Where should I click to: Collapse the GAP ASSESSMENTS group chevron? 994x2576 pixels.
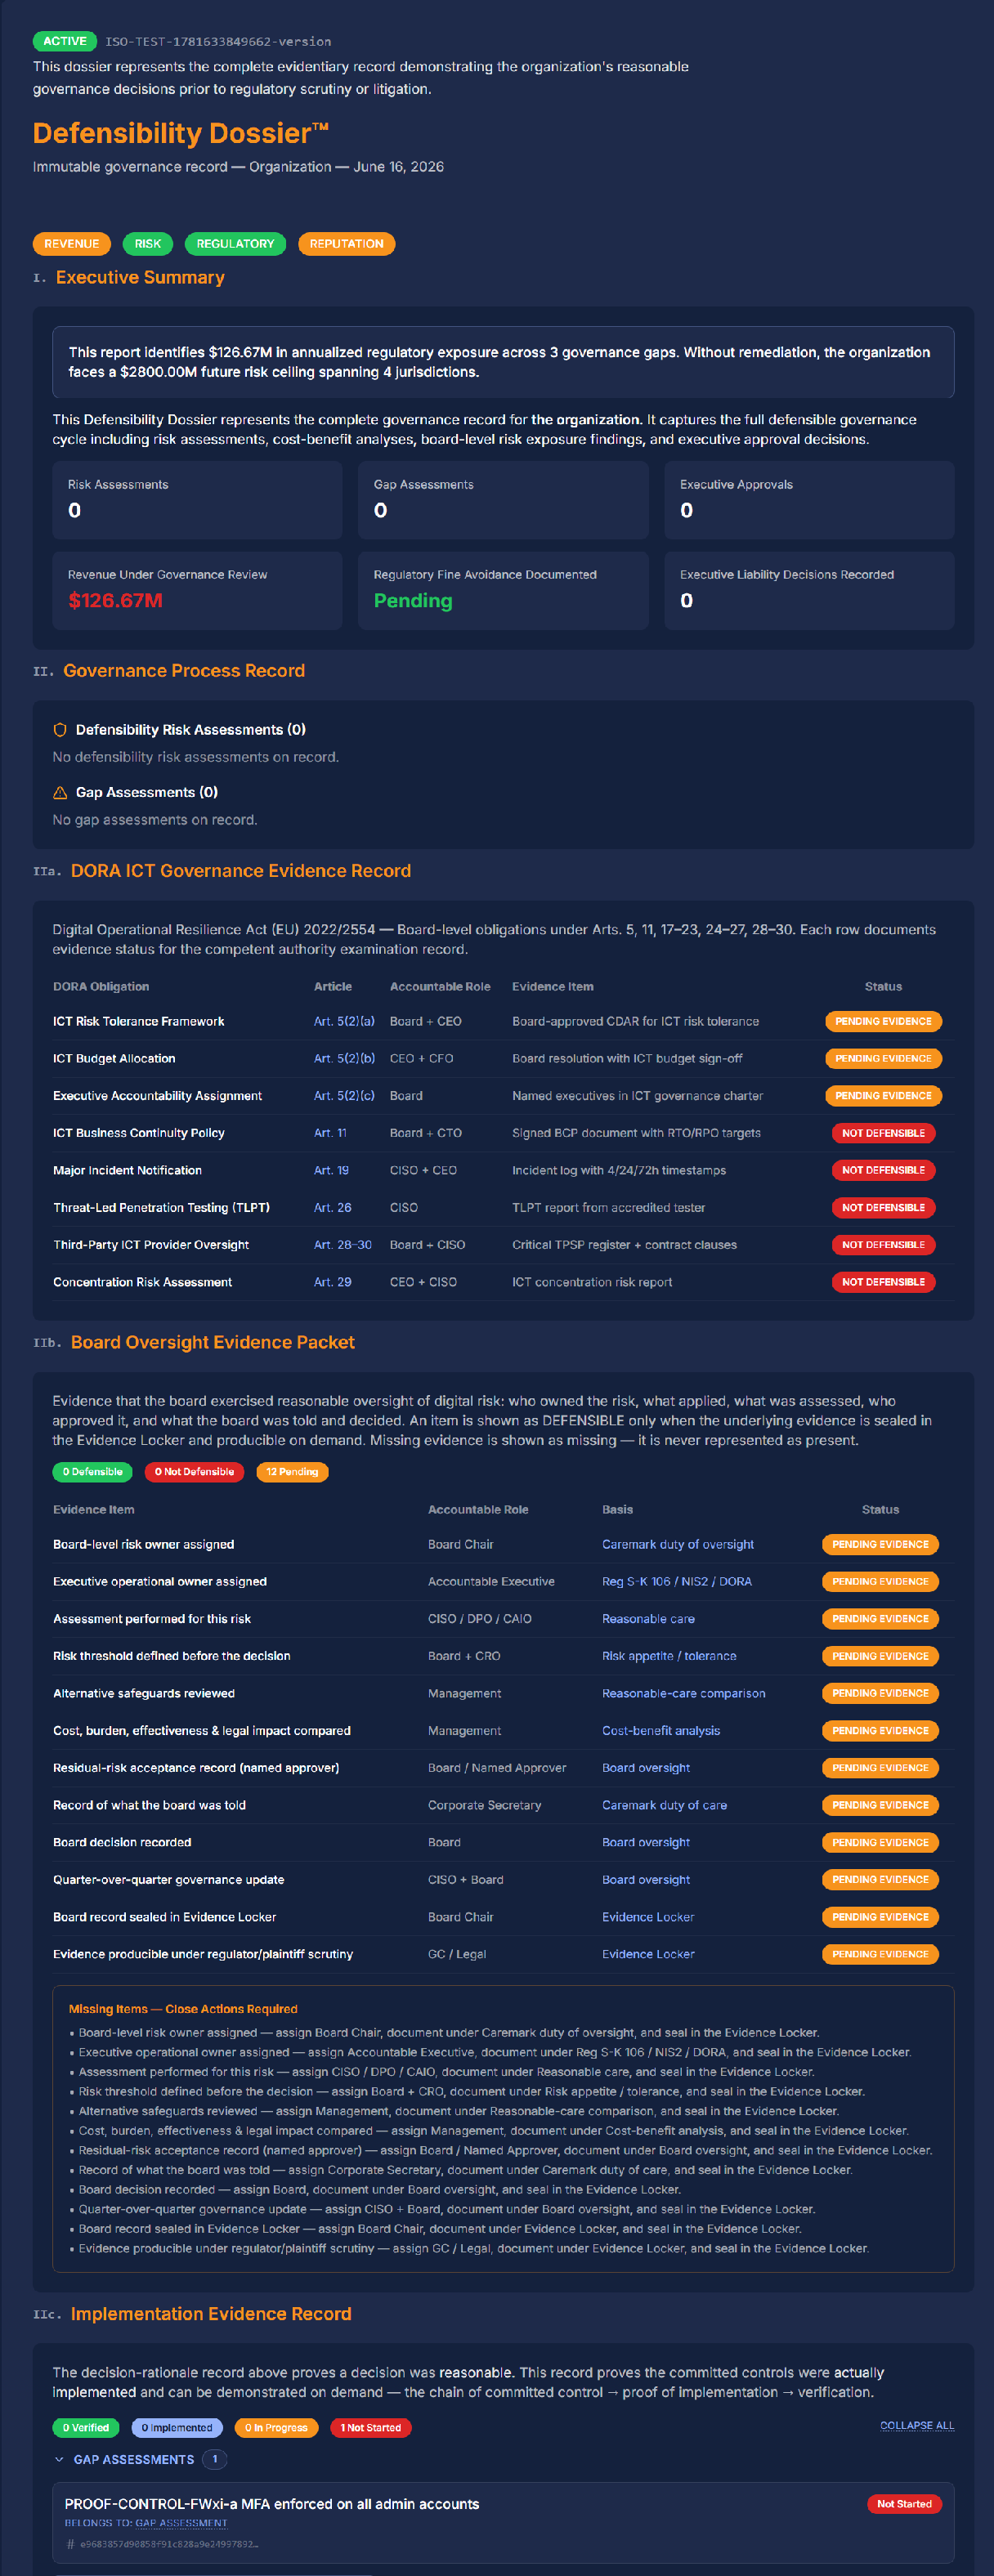(59, 2459)
